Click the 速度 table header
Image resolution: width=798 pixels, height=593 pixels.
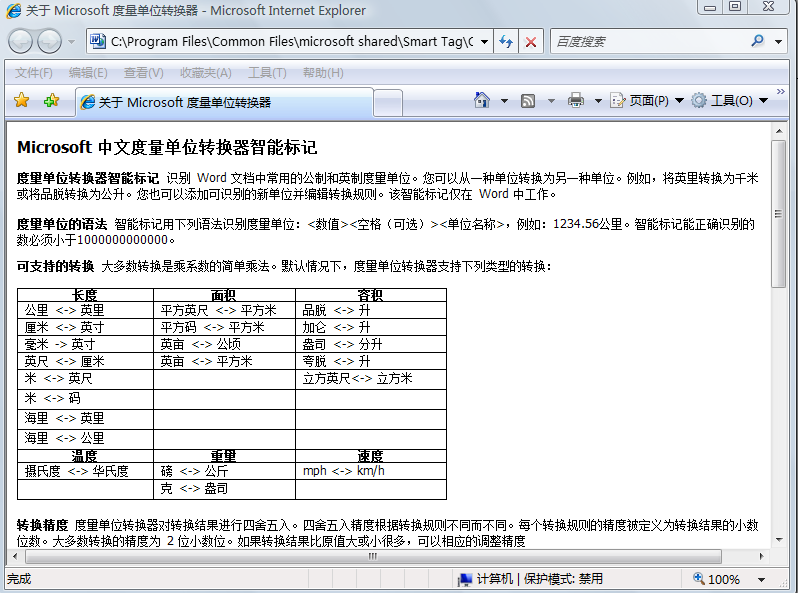370,456
